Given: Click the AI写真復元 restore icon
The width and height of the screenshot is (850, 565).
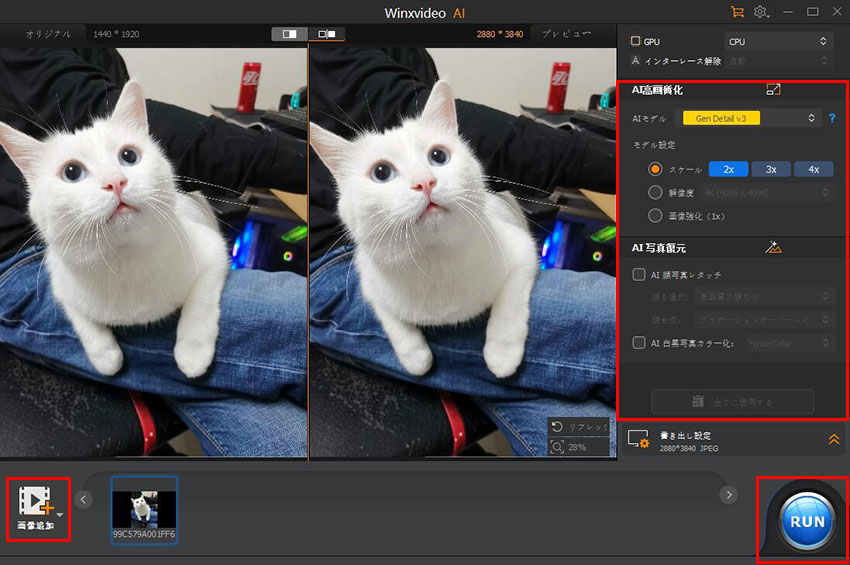Looking at the screenshot, I should [x=773, y=248].
